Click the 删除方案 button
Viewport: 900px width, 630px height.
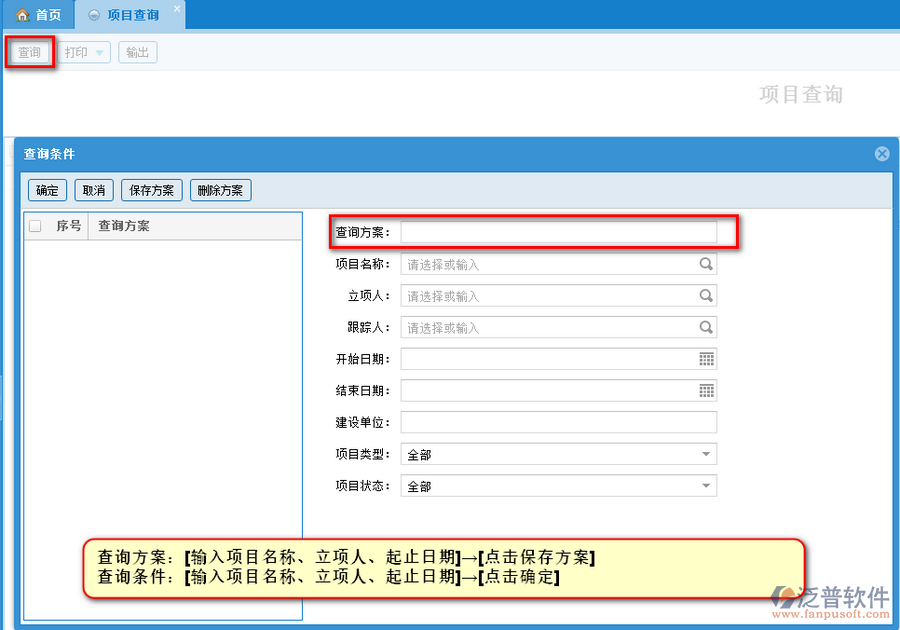pos(220,190)
